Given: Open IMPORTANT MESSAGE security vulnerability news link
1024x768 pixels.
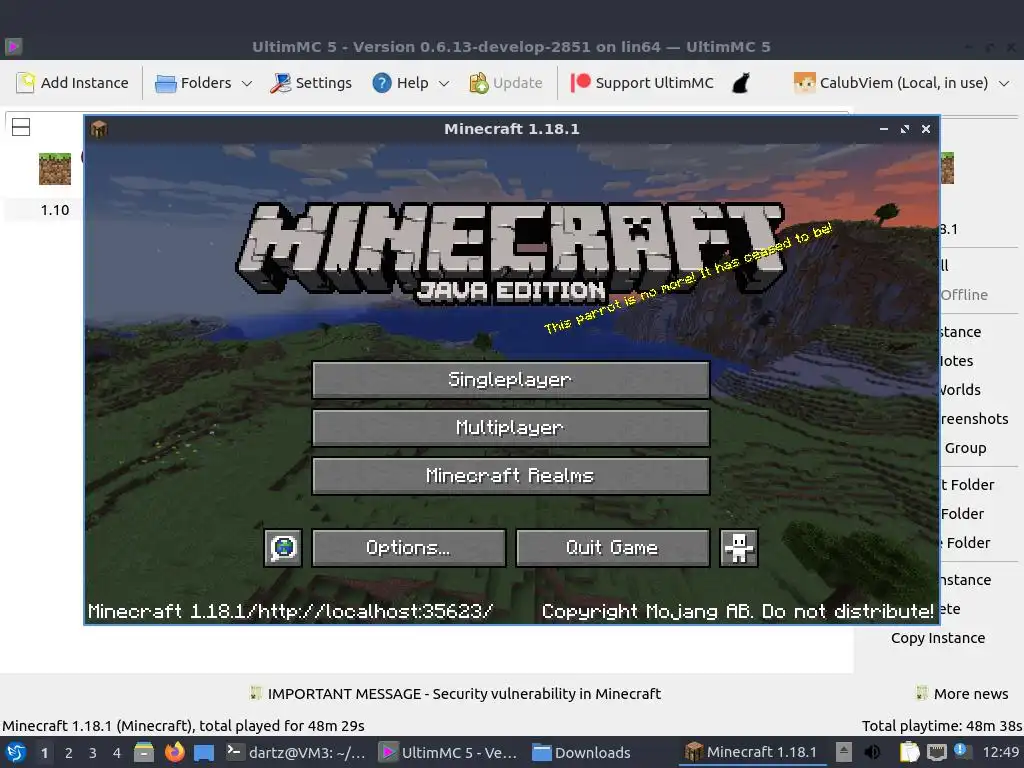Looking at the screenshot, I should 464,694.
